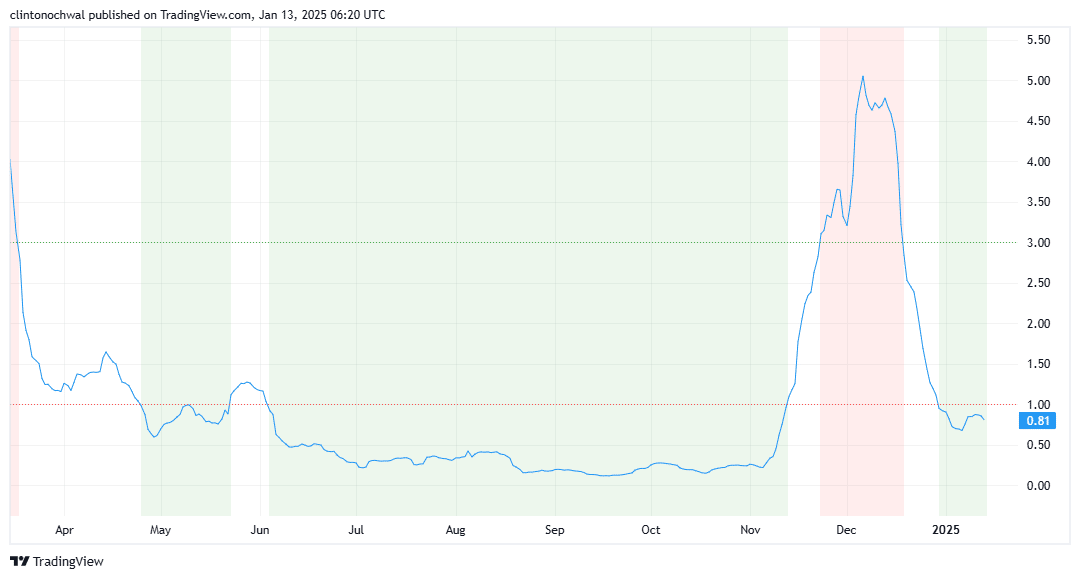Select the Dec label on time axis
1080x579 pixels.
coord(847,529)
